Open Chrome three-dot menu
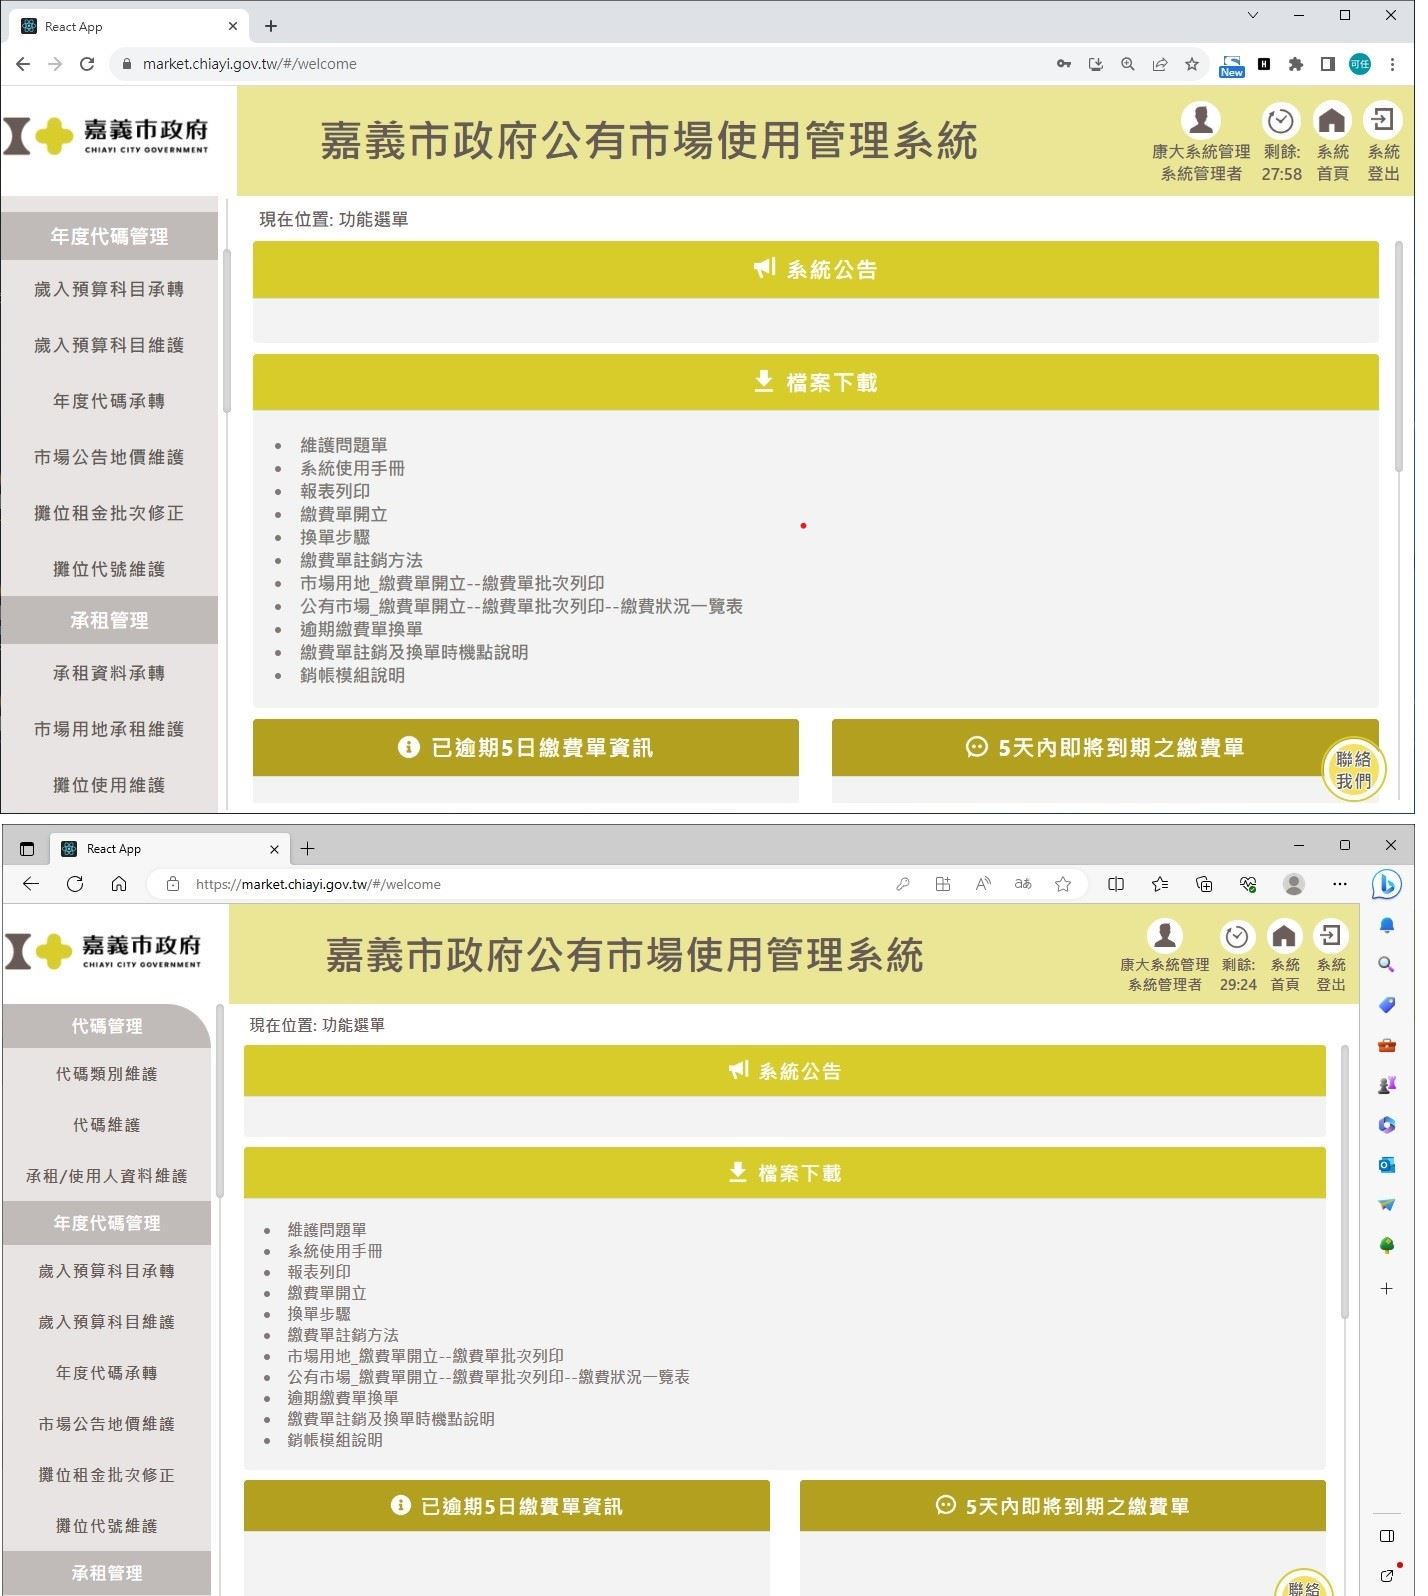 (x=1392, y=64)
